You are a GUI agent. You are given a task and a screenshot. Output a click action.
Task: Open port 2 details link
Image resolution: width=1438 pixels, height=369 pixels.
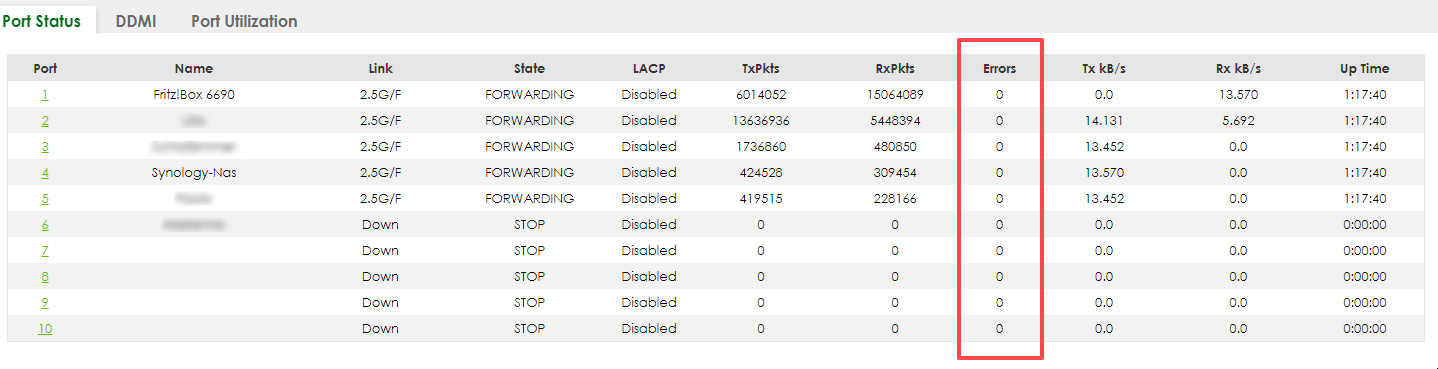click(x=45, y=121)
